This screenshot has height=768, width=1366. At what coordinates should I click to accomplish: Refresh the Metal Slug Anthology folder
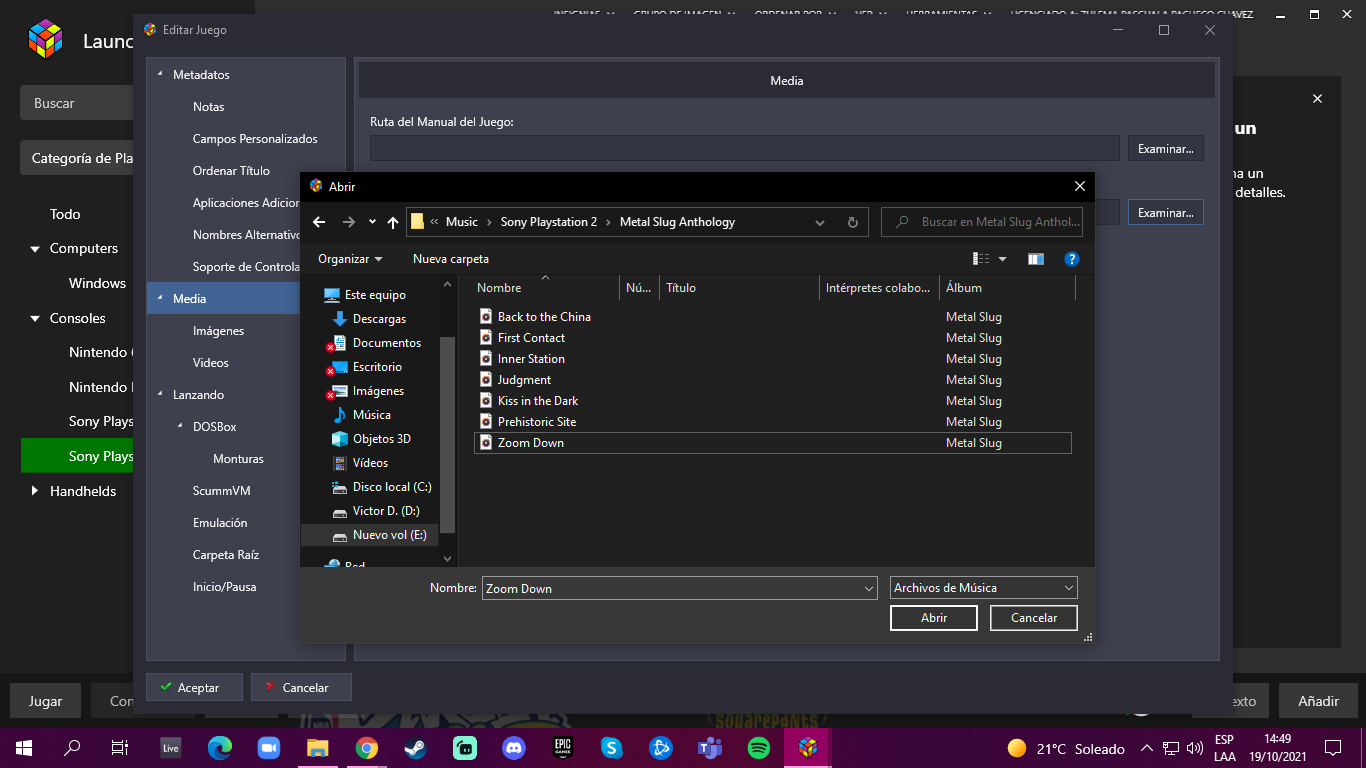pyautogui.click(x=852, y=222)
